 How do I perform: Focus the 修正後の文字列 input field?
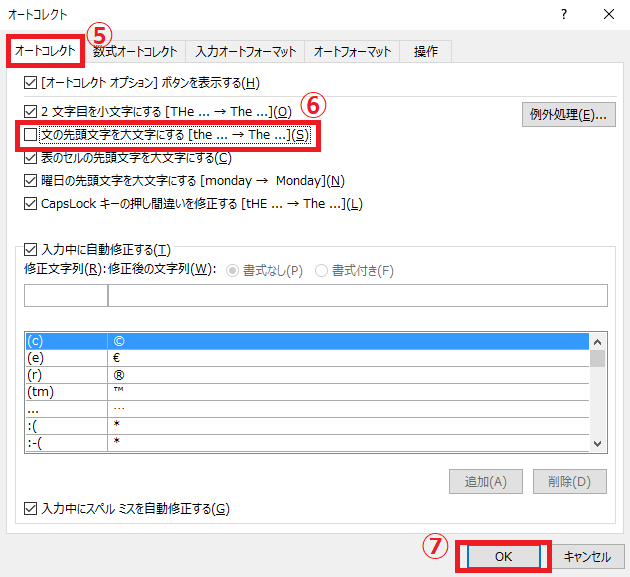358,296
